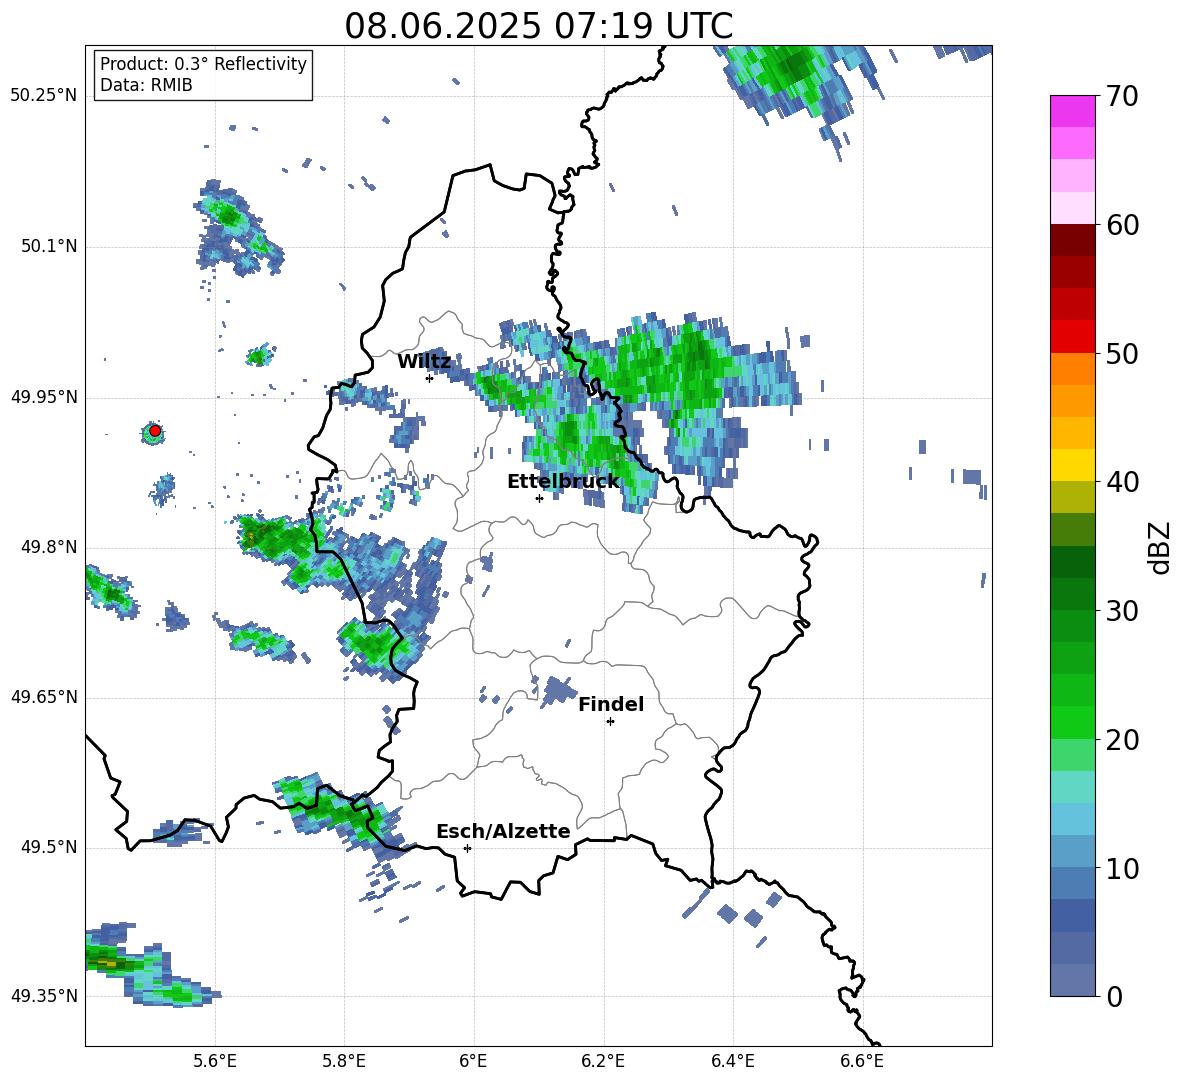
Task: Click the 30 value on the colorbar
Action: tap(1121, 611)
